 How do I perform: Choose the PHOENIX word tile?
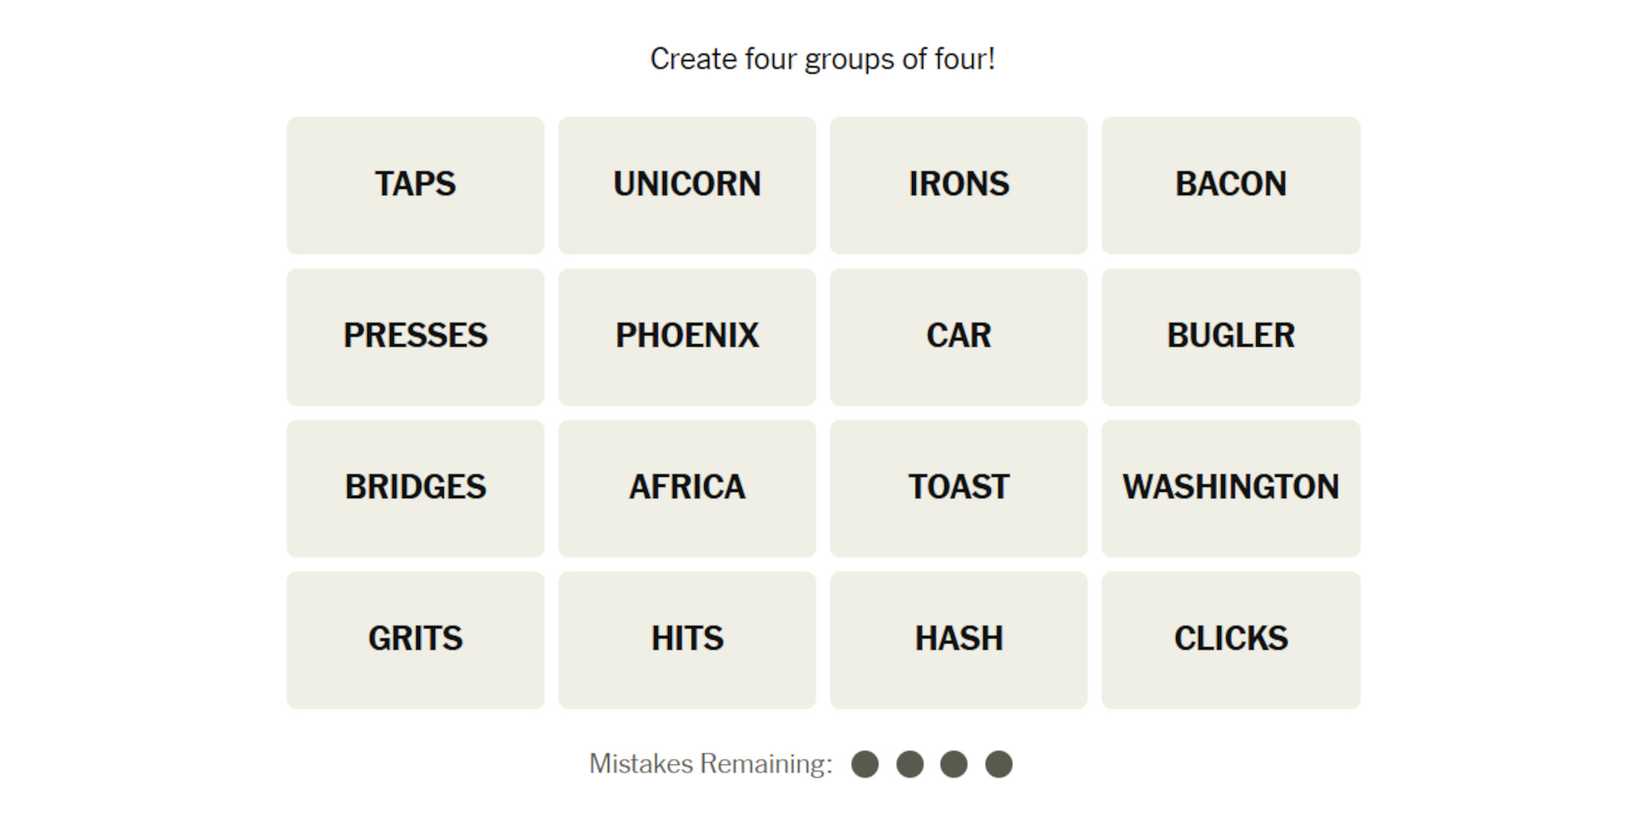(x=687, y=336)
